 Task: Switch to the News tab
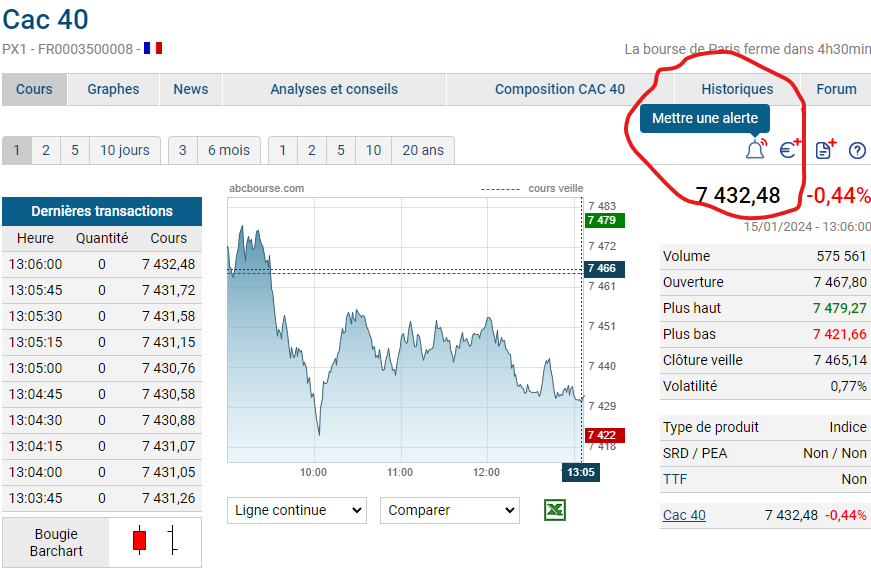coord(191,89)
